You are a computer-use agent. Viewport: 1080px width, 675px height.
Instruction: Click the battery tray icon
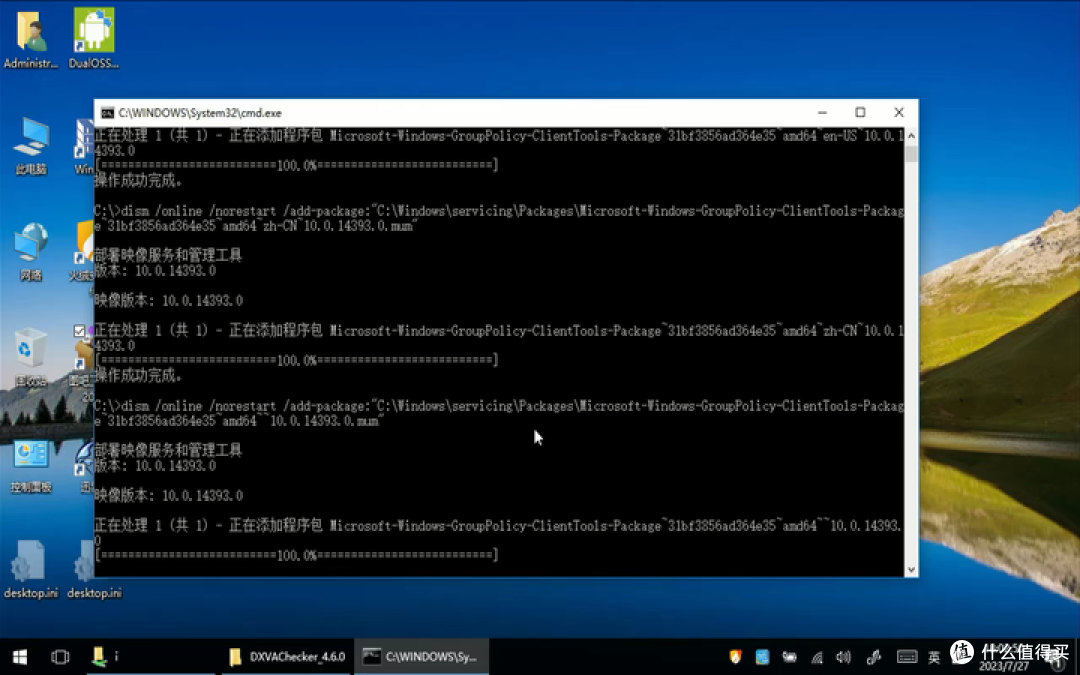click(789, 657)
